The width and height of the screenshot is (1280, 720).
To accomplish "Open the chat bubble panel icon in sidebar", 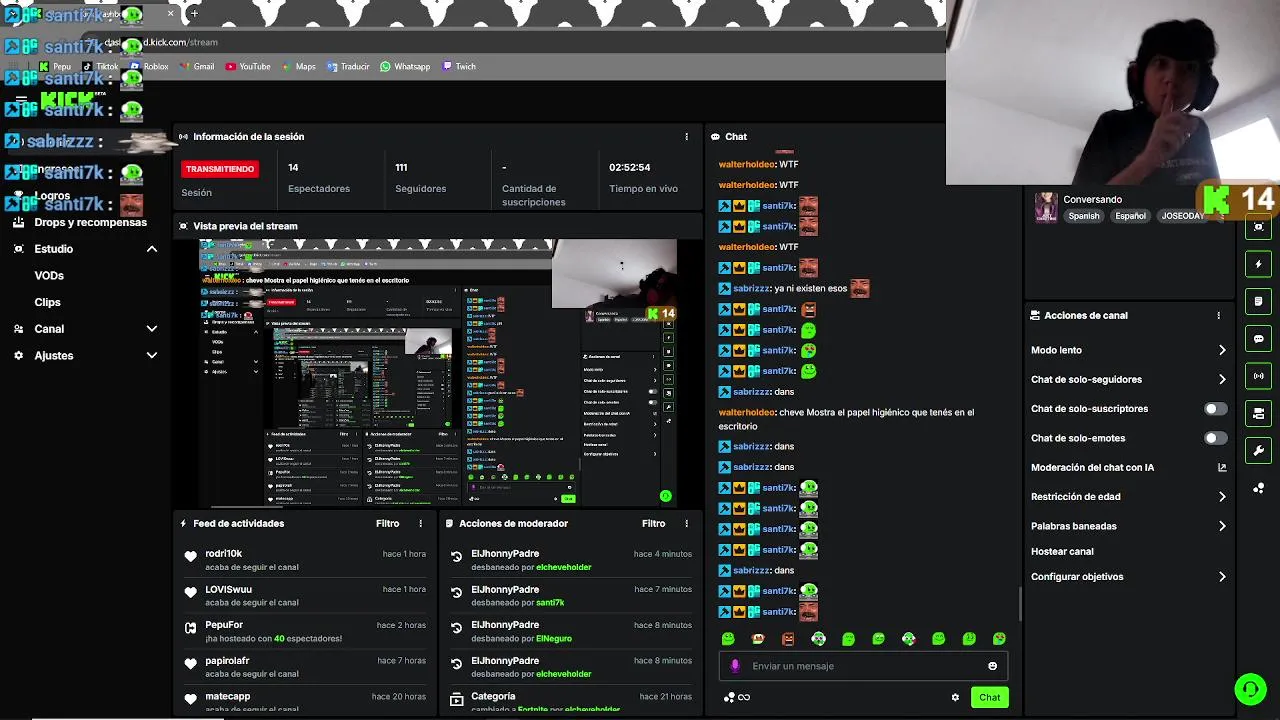I will 1258,339.
